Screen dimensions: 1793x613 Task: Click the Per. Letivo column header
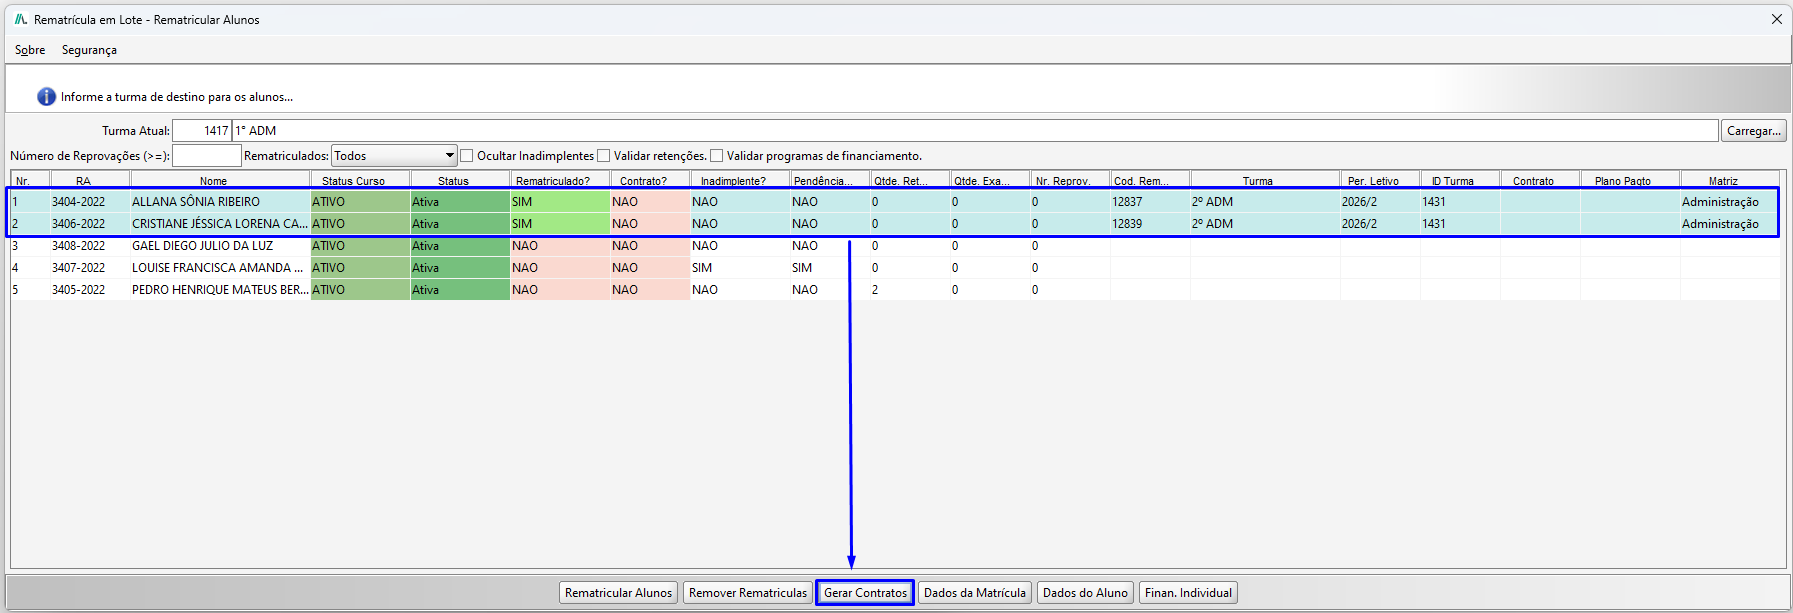pos(1380,181)
